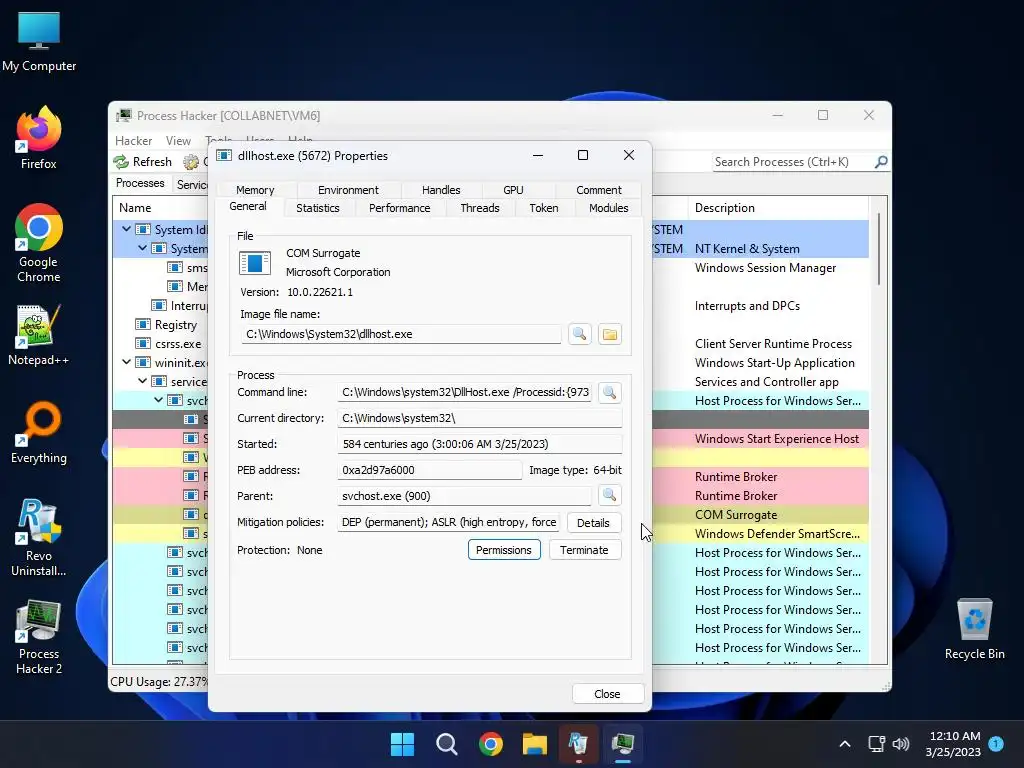Click the dllhost.exe file icon in File group
1024x768 pixels.
click(255, 263)
